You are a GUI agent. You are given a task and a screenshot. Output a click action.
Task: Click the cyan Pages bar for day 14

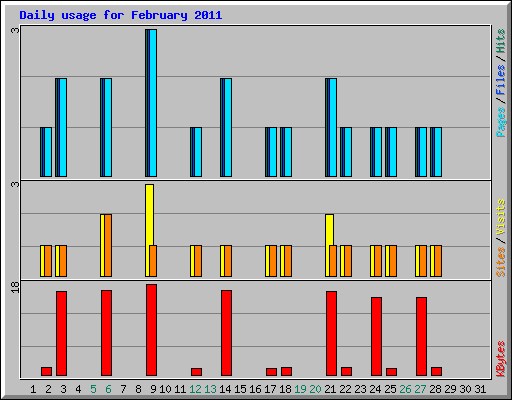click(228, 127)
